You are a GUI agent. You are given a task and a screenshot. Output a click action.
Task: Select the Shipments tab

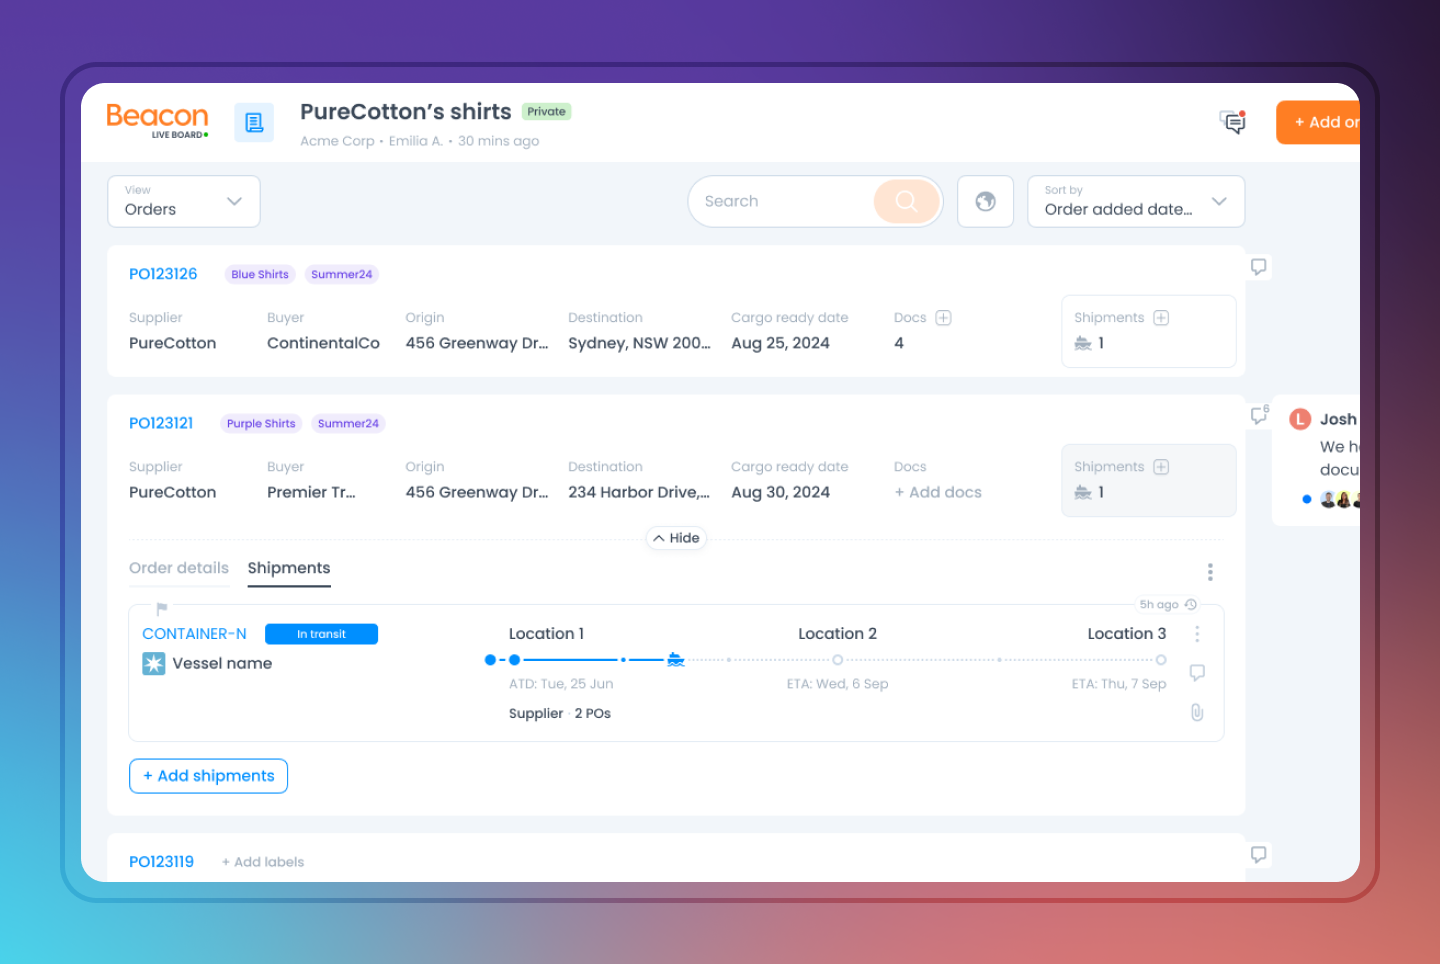click(289, 568)
